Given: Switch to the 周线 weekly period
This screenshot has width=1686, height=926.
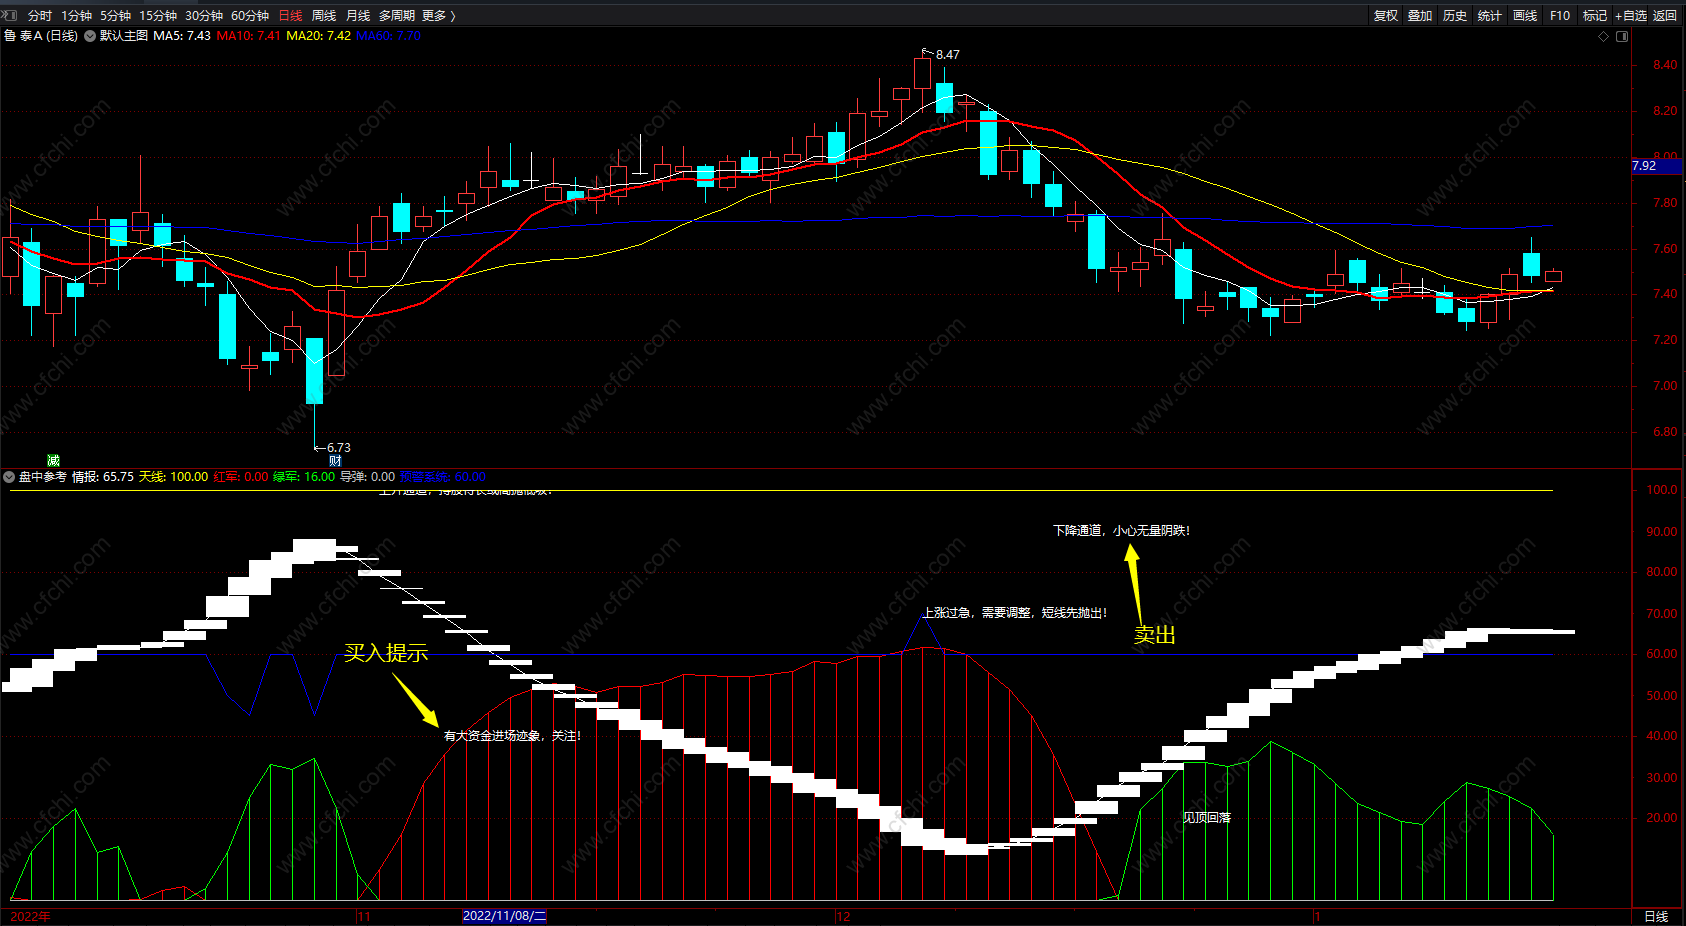Looking at the screenshot, I should coord(324,15).
